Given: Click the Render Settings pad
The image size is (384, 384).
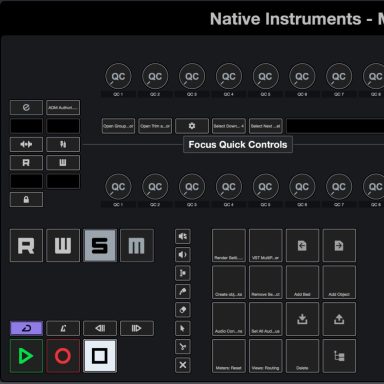Looking at the screenshot, I should [229, 245].
